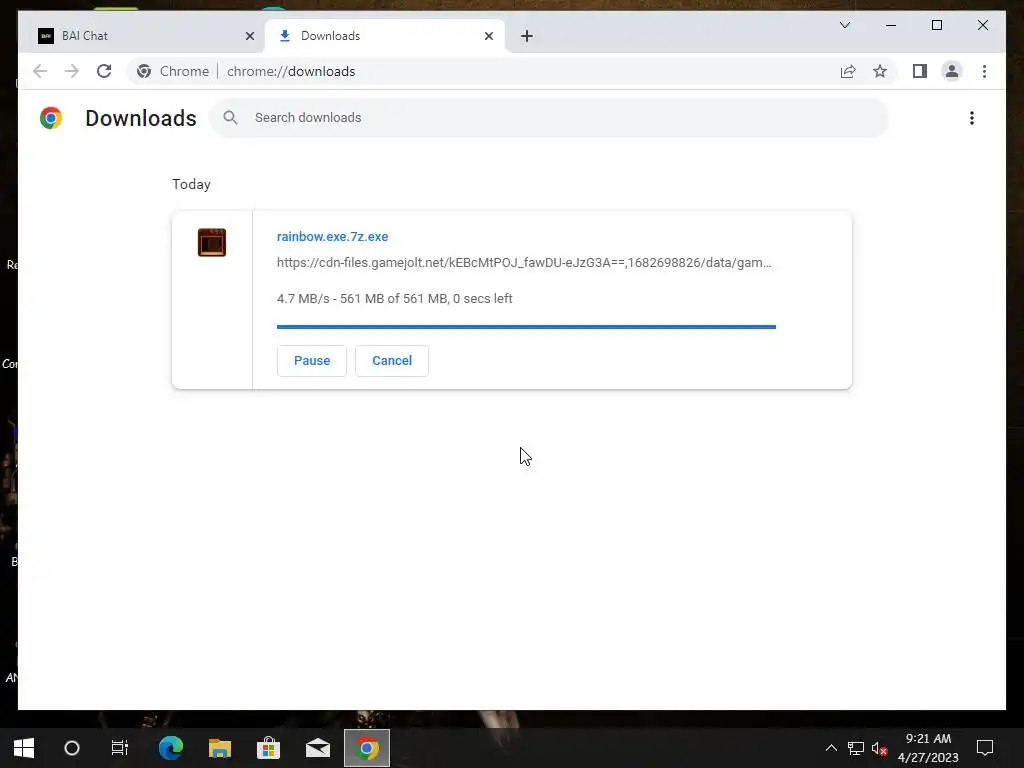1024x768 pixels.
Task: Click the download speed status text
Action: coord(394,298)
